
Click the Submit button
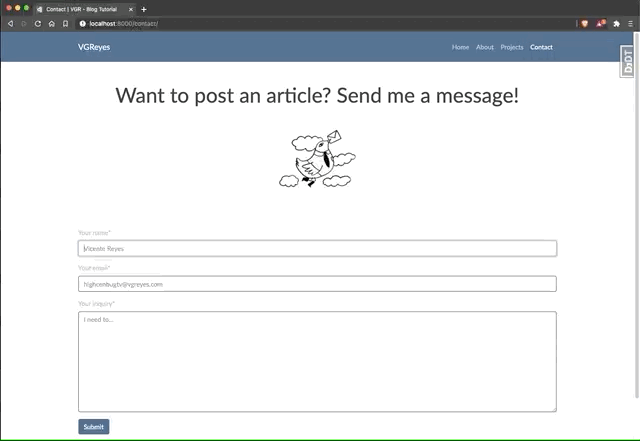[93, 427]
